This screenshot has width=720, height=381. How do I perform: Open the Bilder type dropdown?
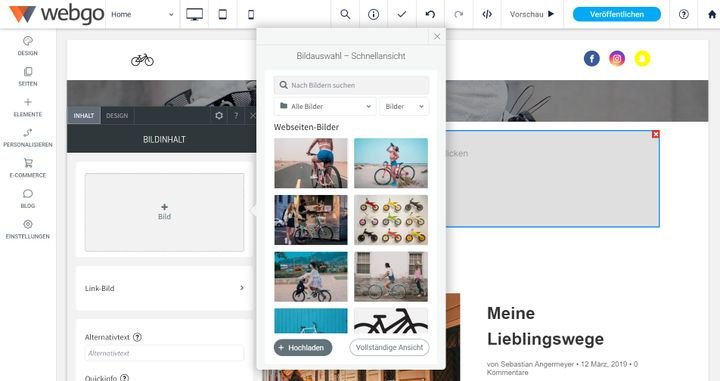point(405,106)
